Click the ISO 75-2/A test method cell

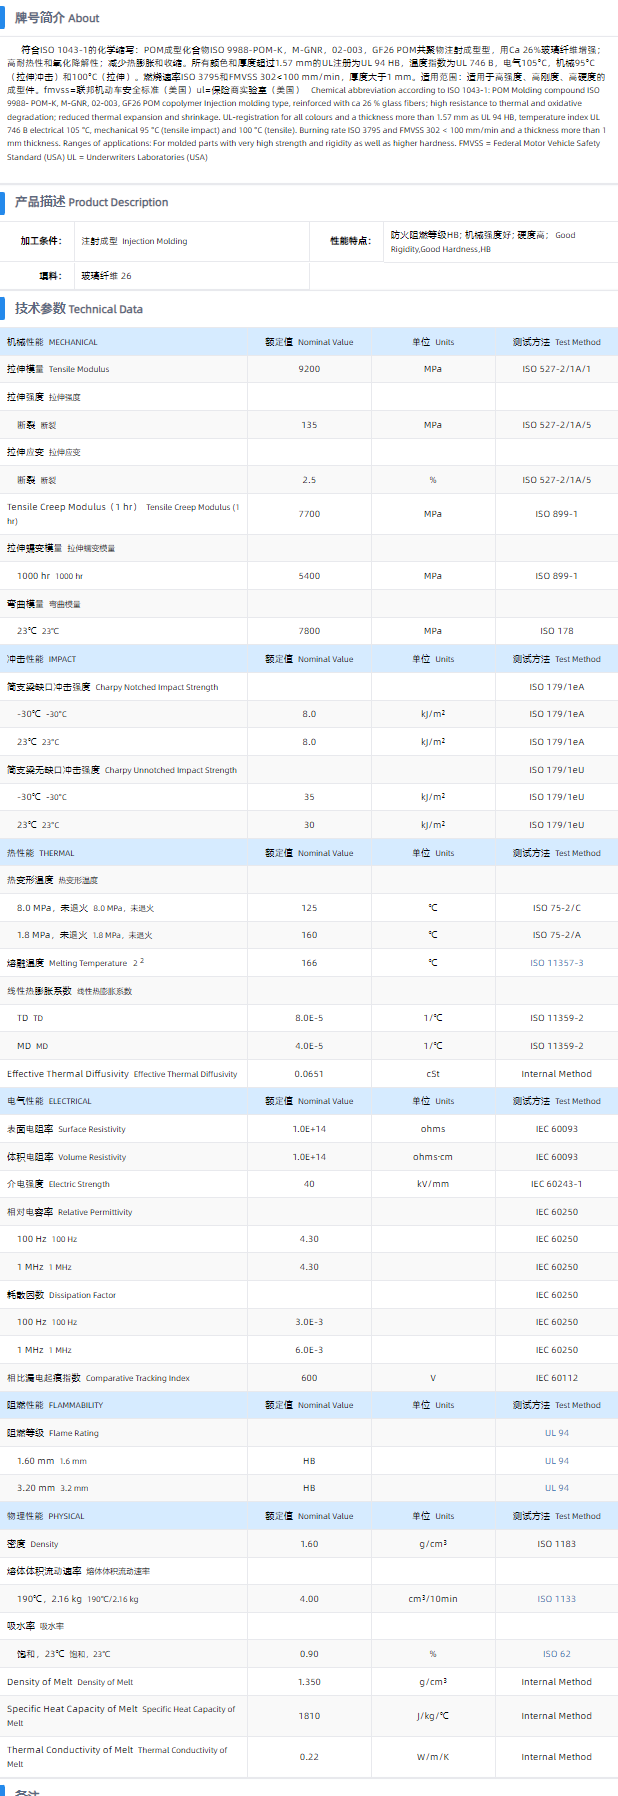point(556,935)
